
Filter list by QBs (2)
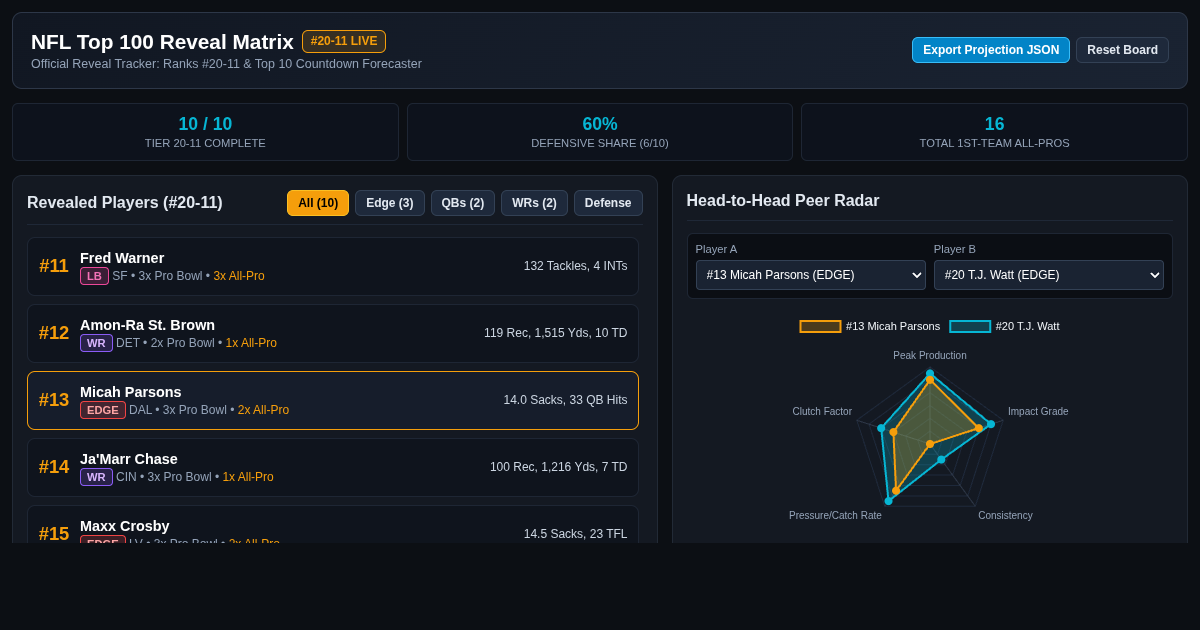(x=463, y=203)
